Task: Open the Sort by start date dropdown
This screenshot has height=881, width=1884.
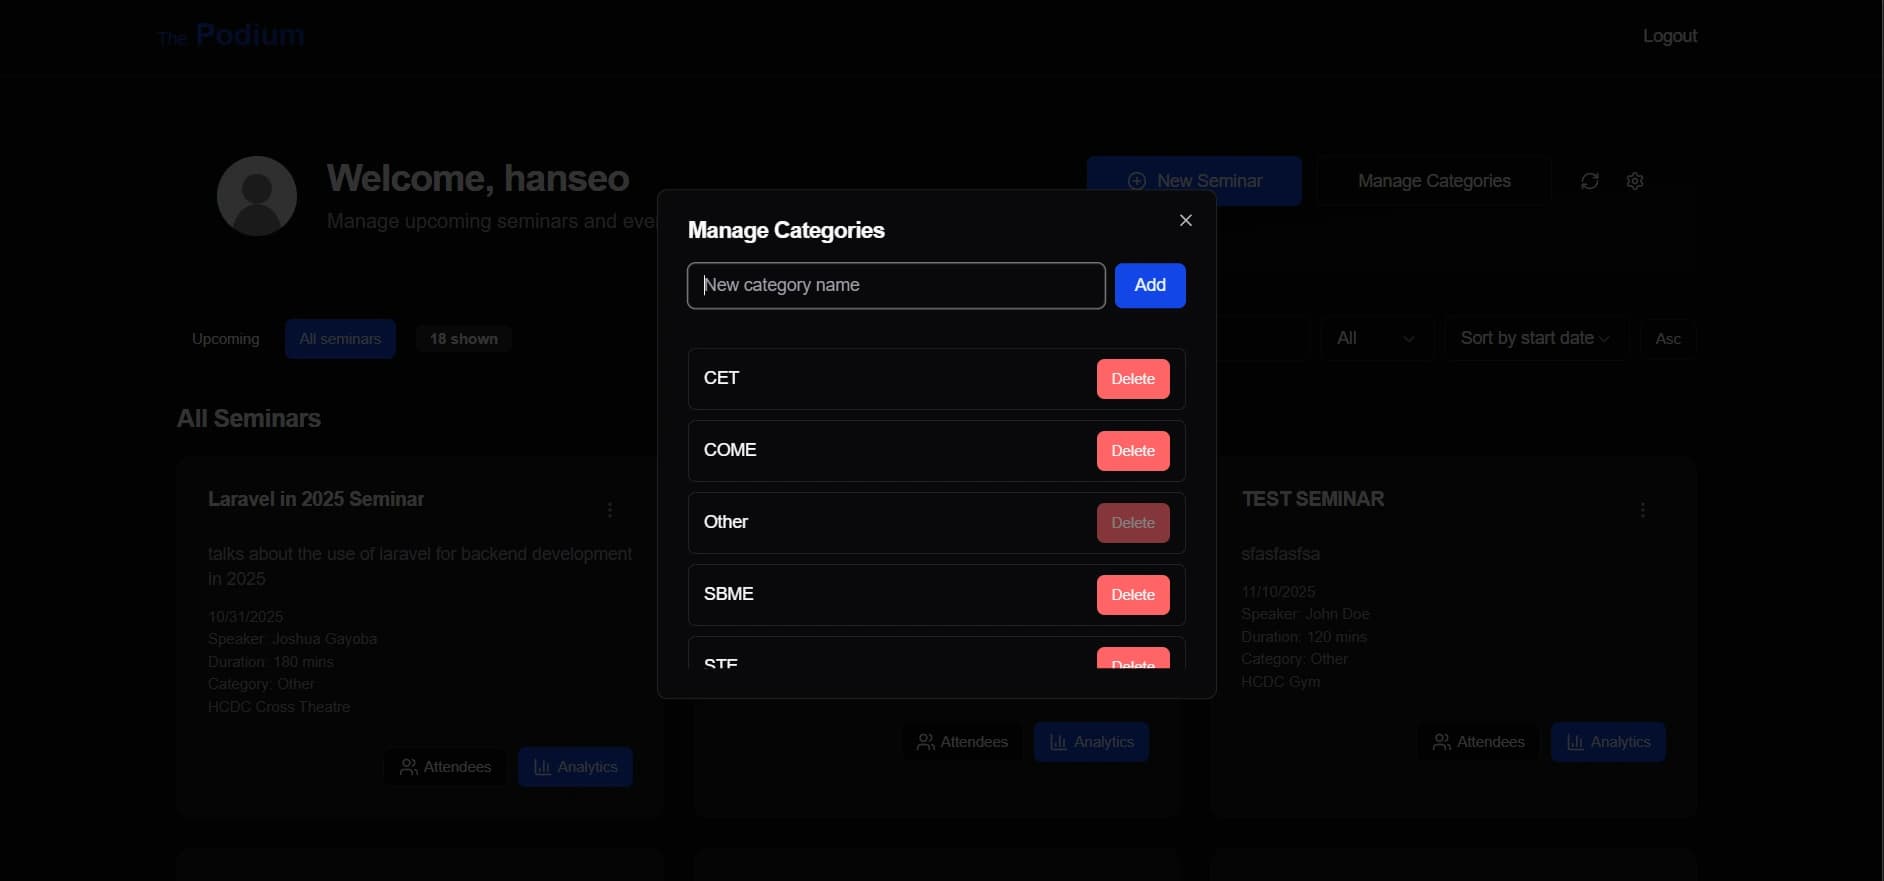Action: click(x=1534, y=339)
